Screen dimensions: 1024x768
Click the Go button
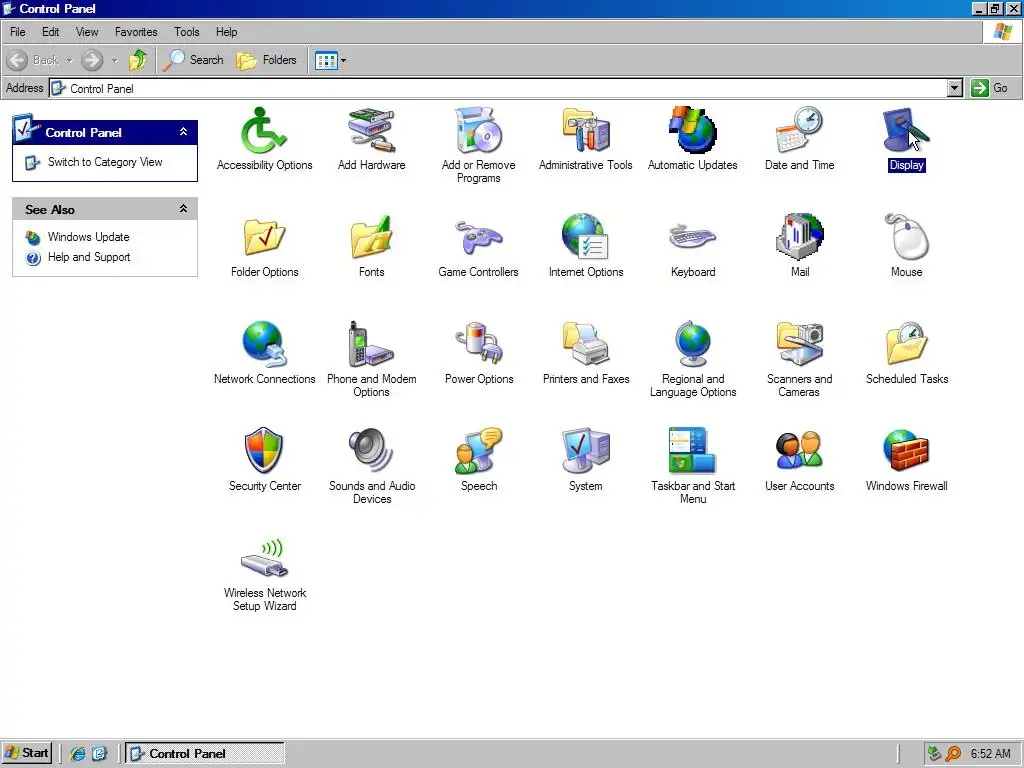[991, 88]
